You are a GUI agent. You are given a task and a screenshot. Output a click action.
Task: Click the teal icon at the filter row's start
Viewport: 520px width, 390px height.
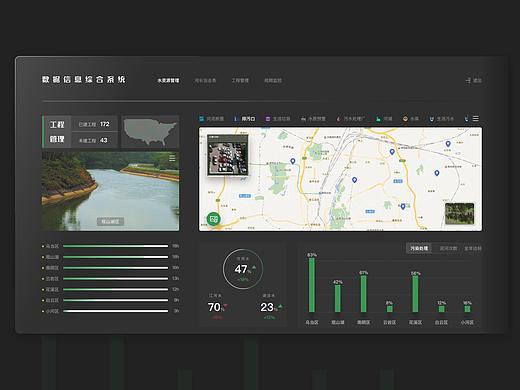tap(201, 119)
